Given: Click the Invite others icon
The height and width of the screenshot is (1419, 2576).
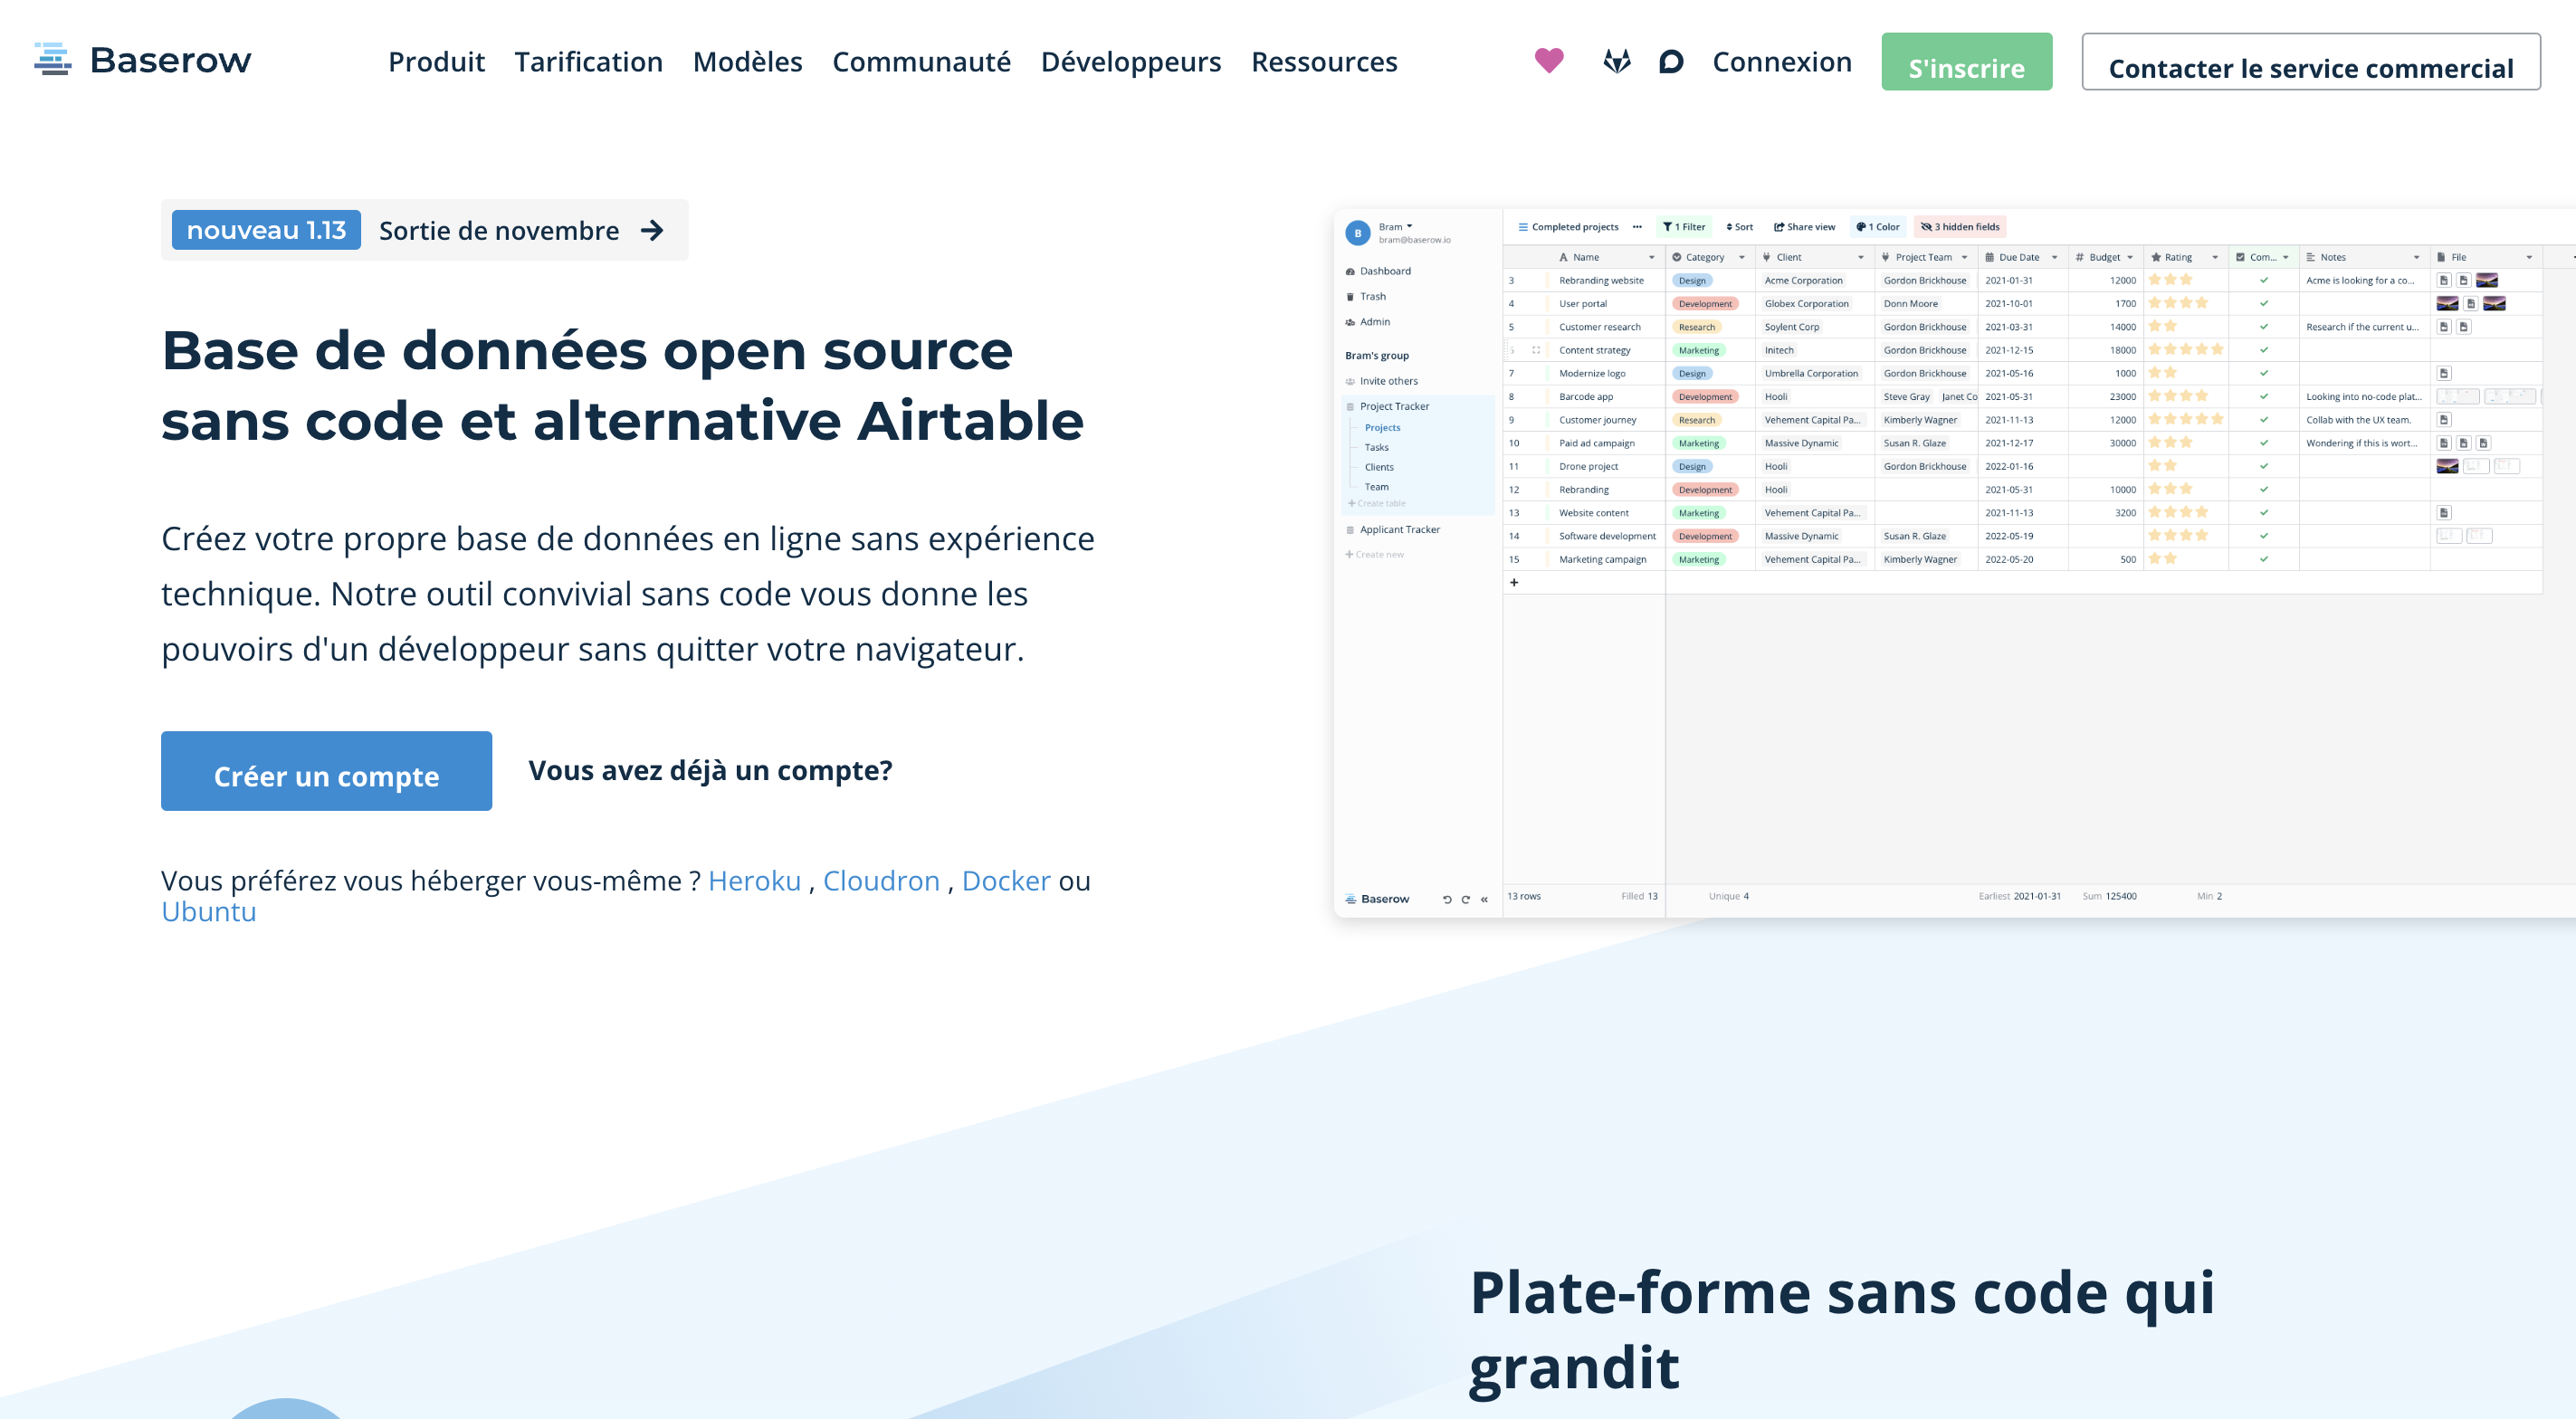Looking at the screenshot, I should (x=1350, y=381).
